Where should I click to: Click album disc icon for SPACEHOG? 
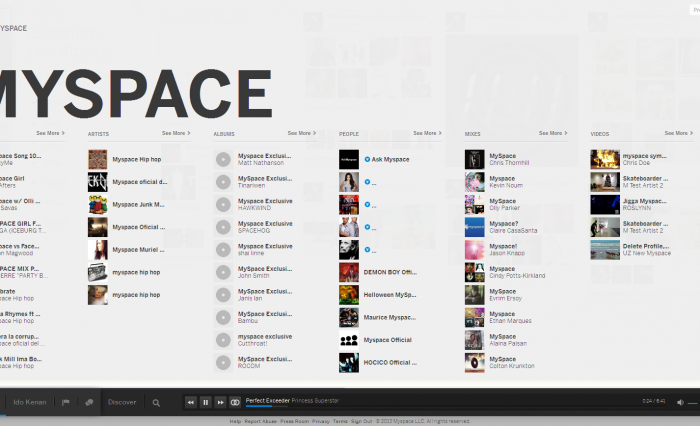pos(223,227)
